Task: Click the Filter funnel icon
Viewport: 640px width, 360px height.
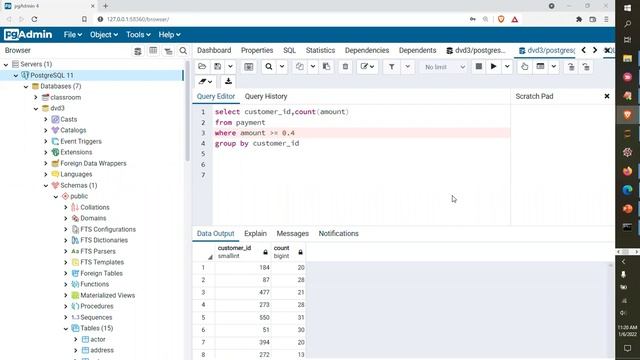Action: click(391, 67)
